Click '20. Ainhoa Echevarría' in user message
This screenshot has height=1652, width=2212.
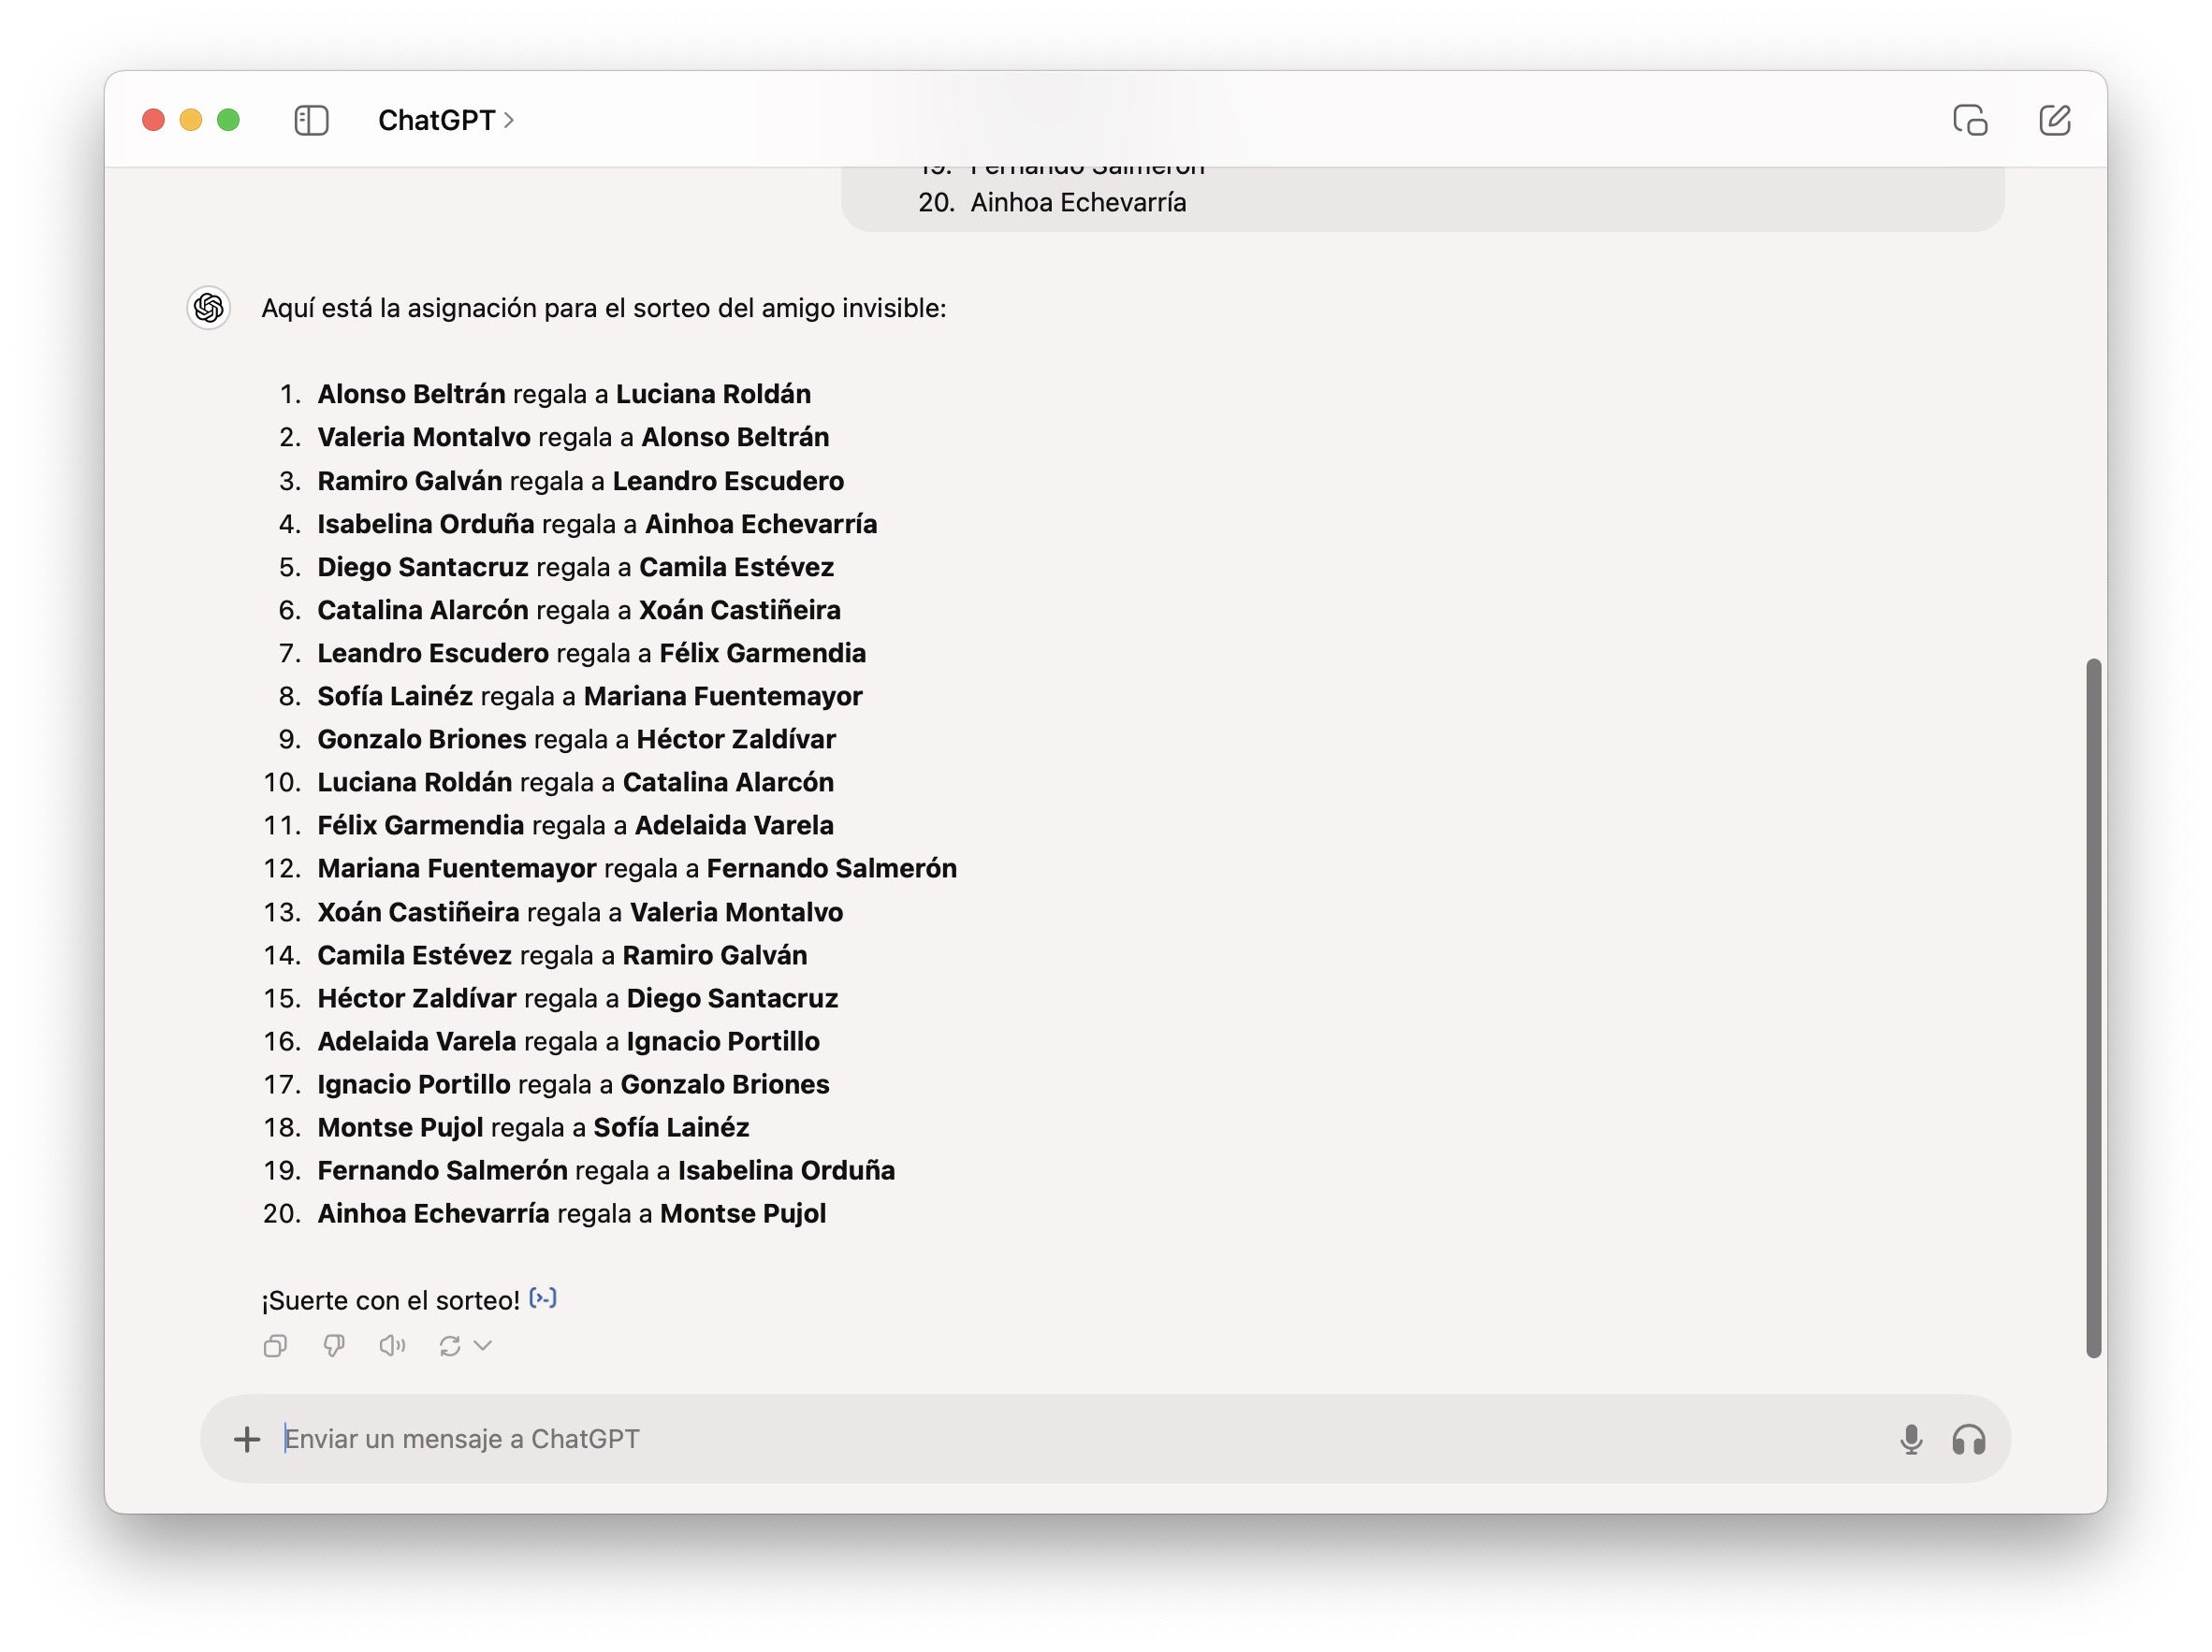coord(1052,202)
